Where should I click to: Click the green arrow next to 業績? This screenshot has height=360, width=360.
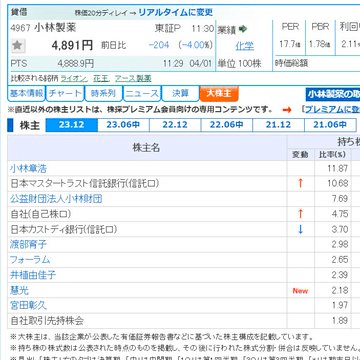[243, 29]
